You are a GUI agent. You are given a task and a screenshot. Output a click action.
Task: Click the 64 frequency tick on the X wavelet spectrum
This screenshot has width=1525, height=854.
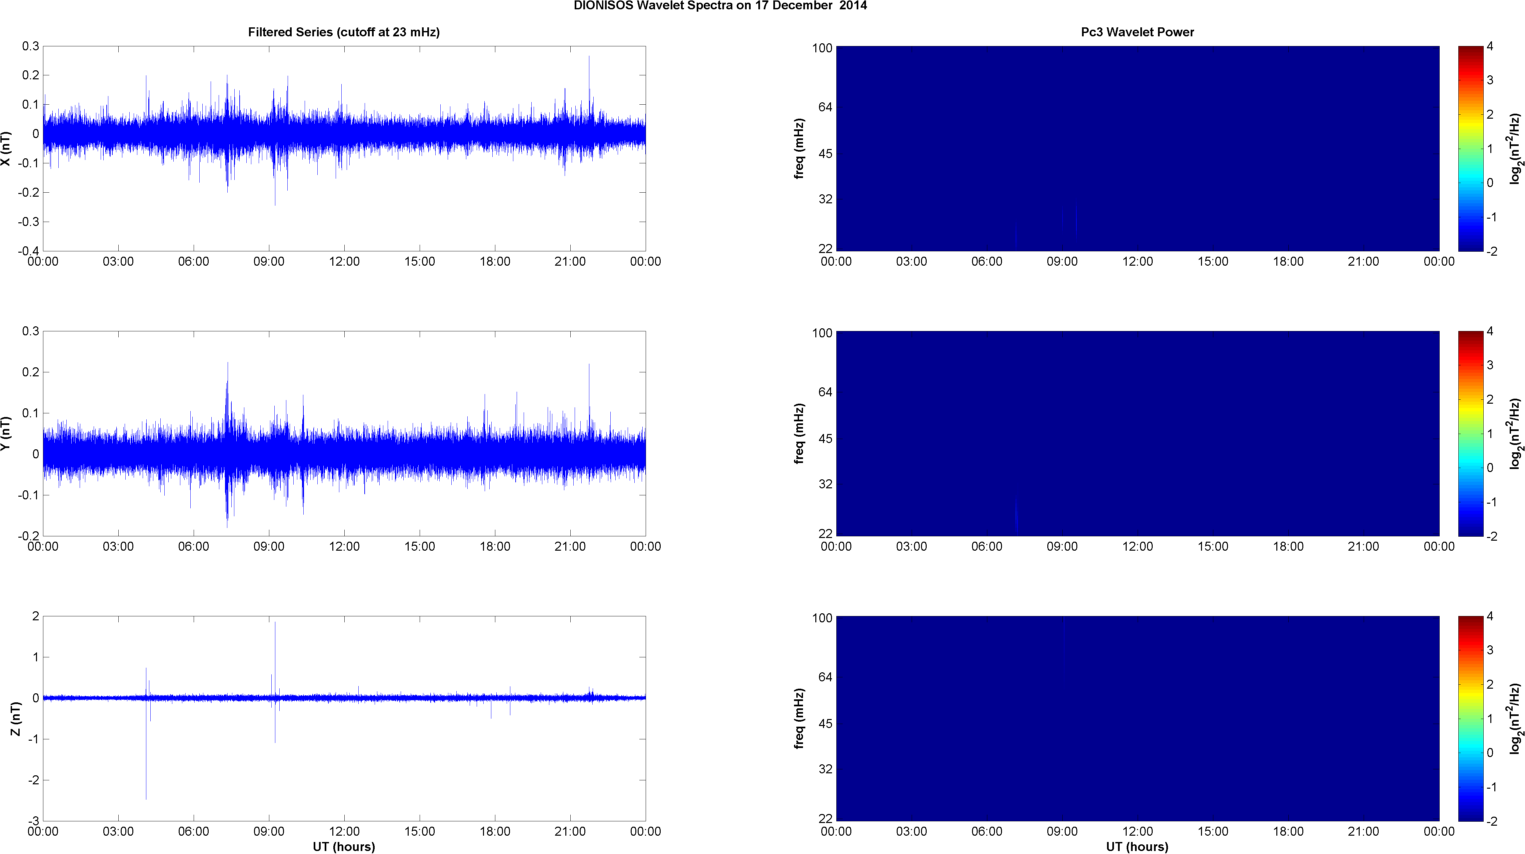(x=826, y=107)
